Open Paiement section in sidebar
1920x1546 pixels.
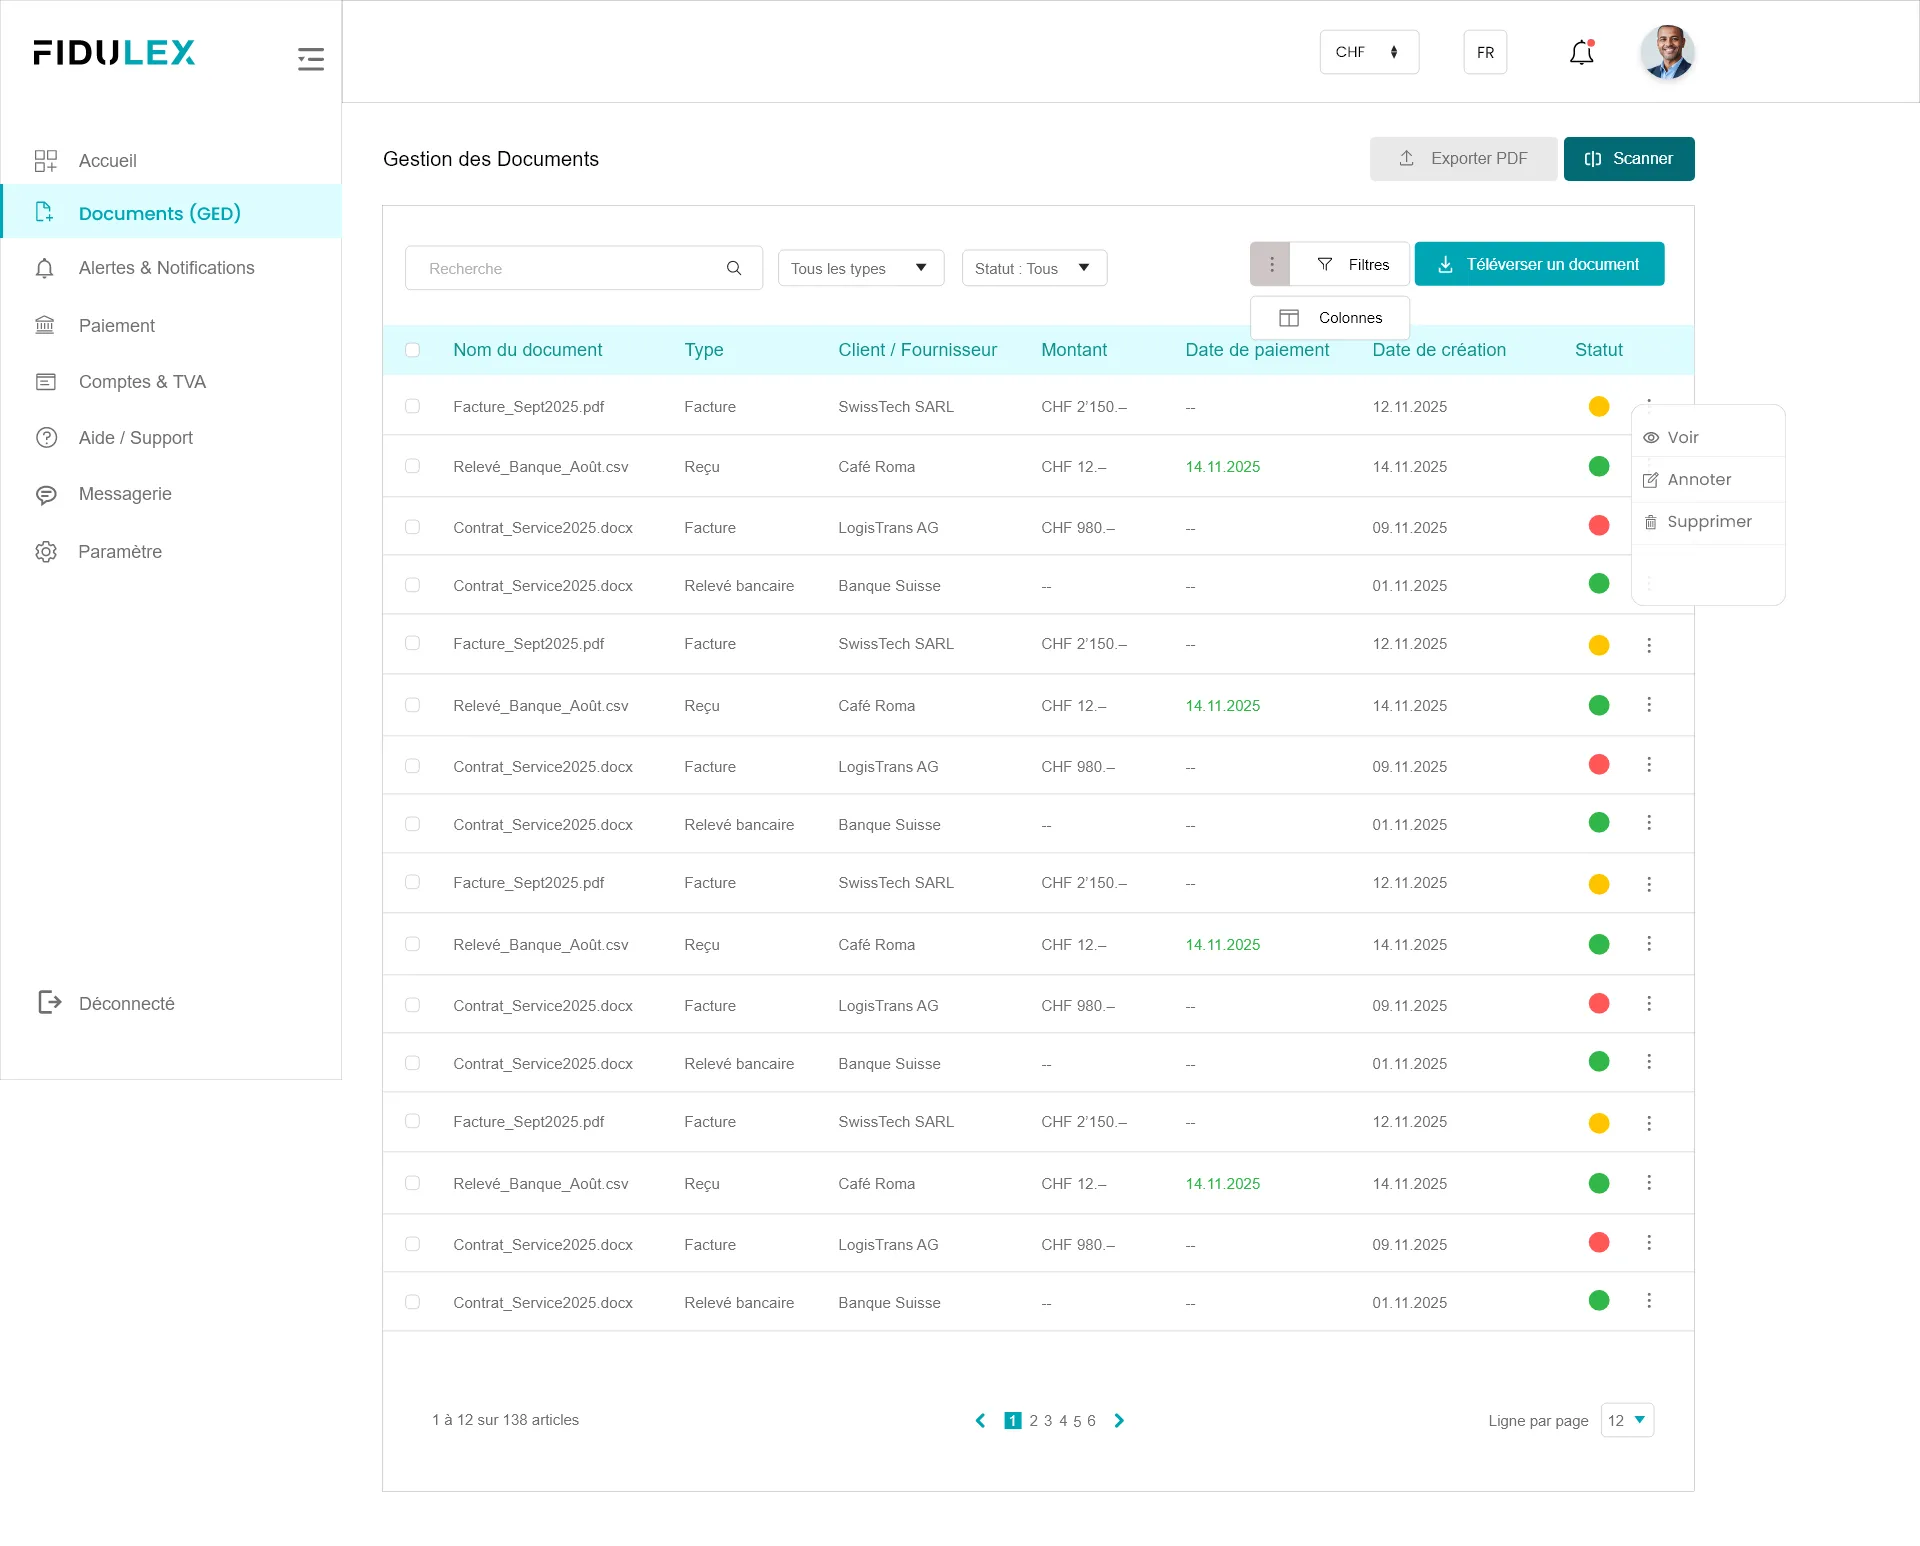[x=117, y=326]
